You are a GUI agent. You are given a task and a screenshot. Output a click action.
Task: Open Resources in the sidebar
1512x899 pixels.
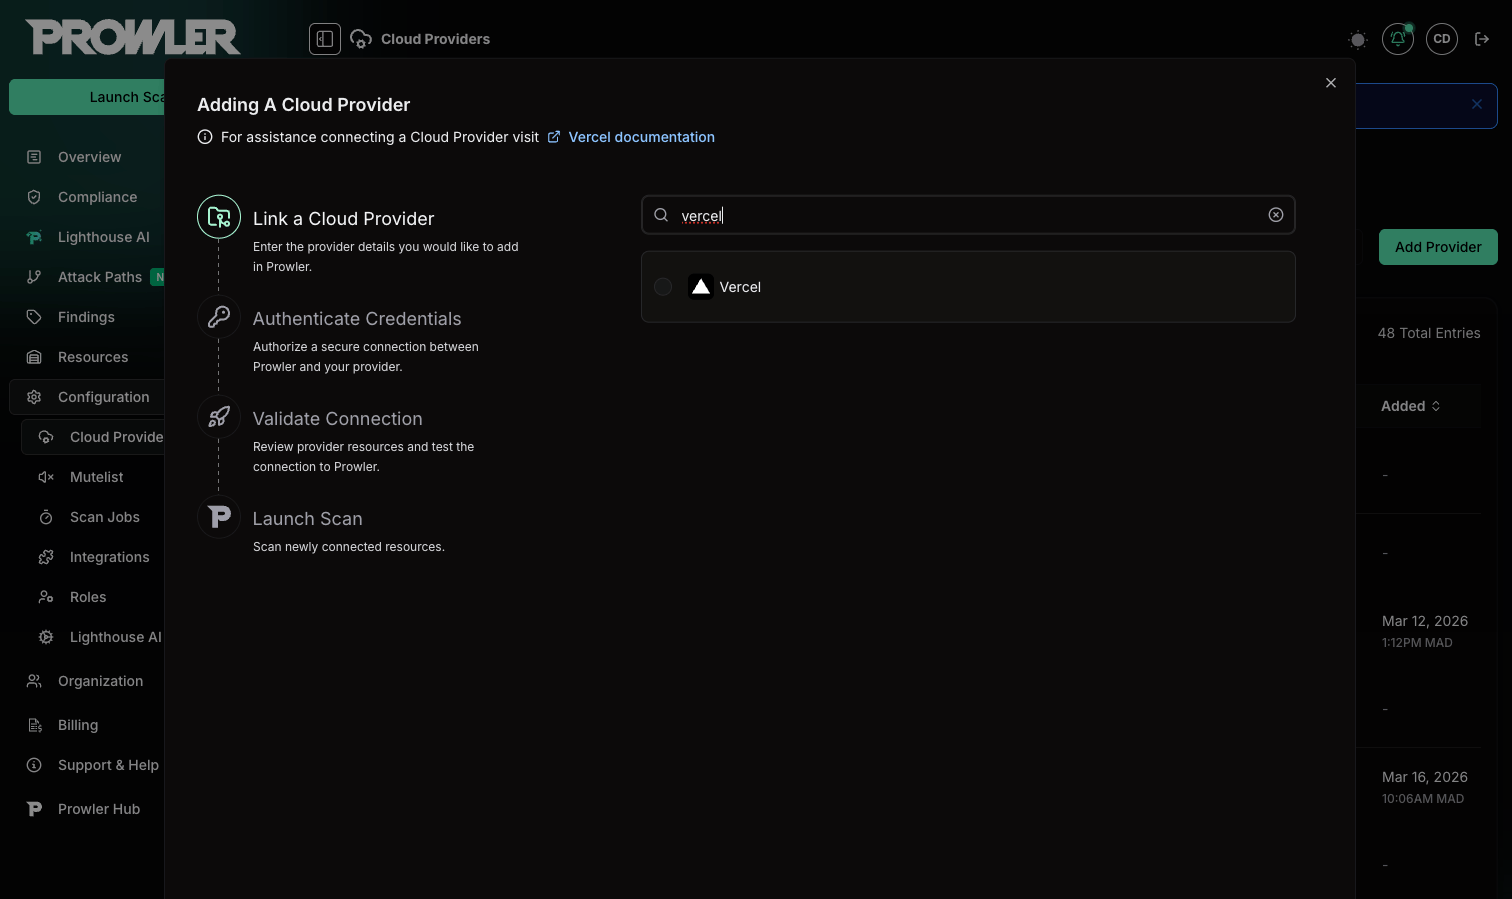93,357
